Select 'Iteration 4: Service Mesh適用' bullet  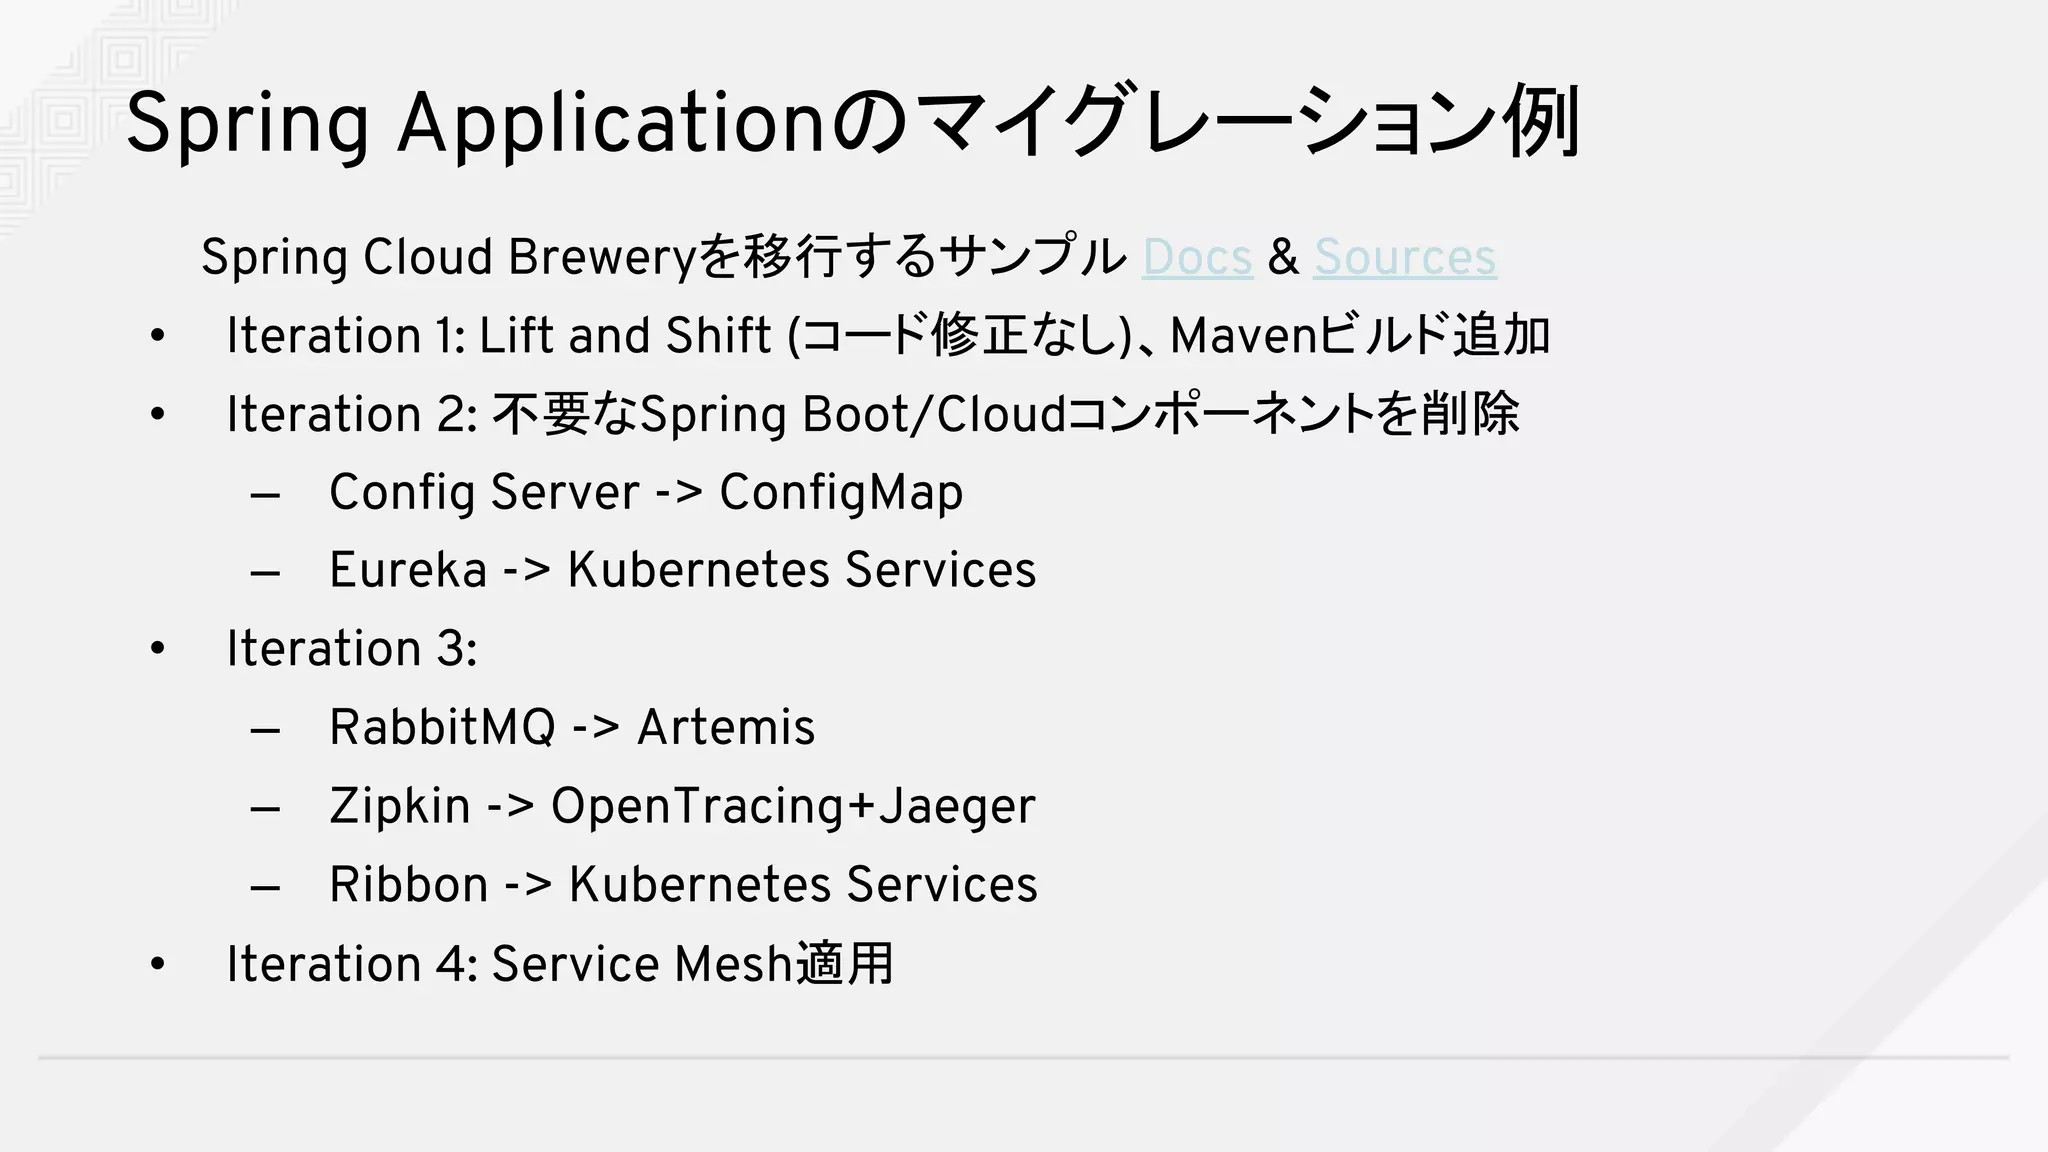coord(560,964)
